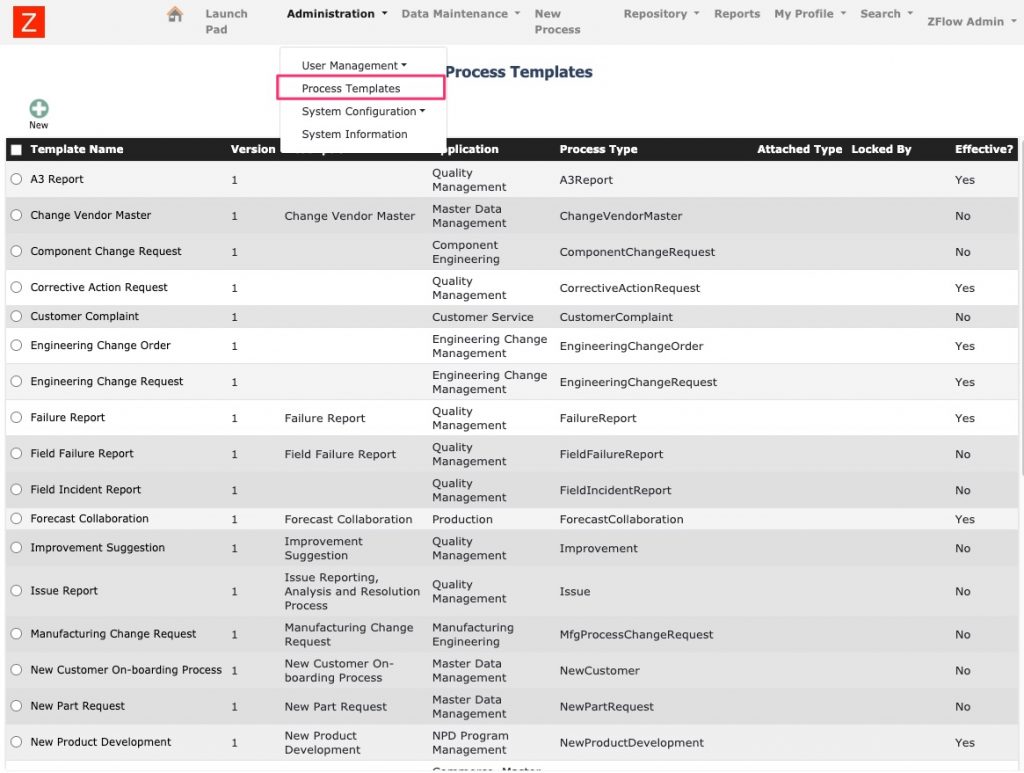Click the EngineeringChangeRequest process type cell
Viewport: 1024px width, 773px height.
point(638,382)
